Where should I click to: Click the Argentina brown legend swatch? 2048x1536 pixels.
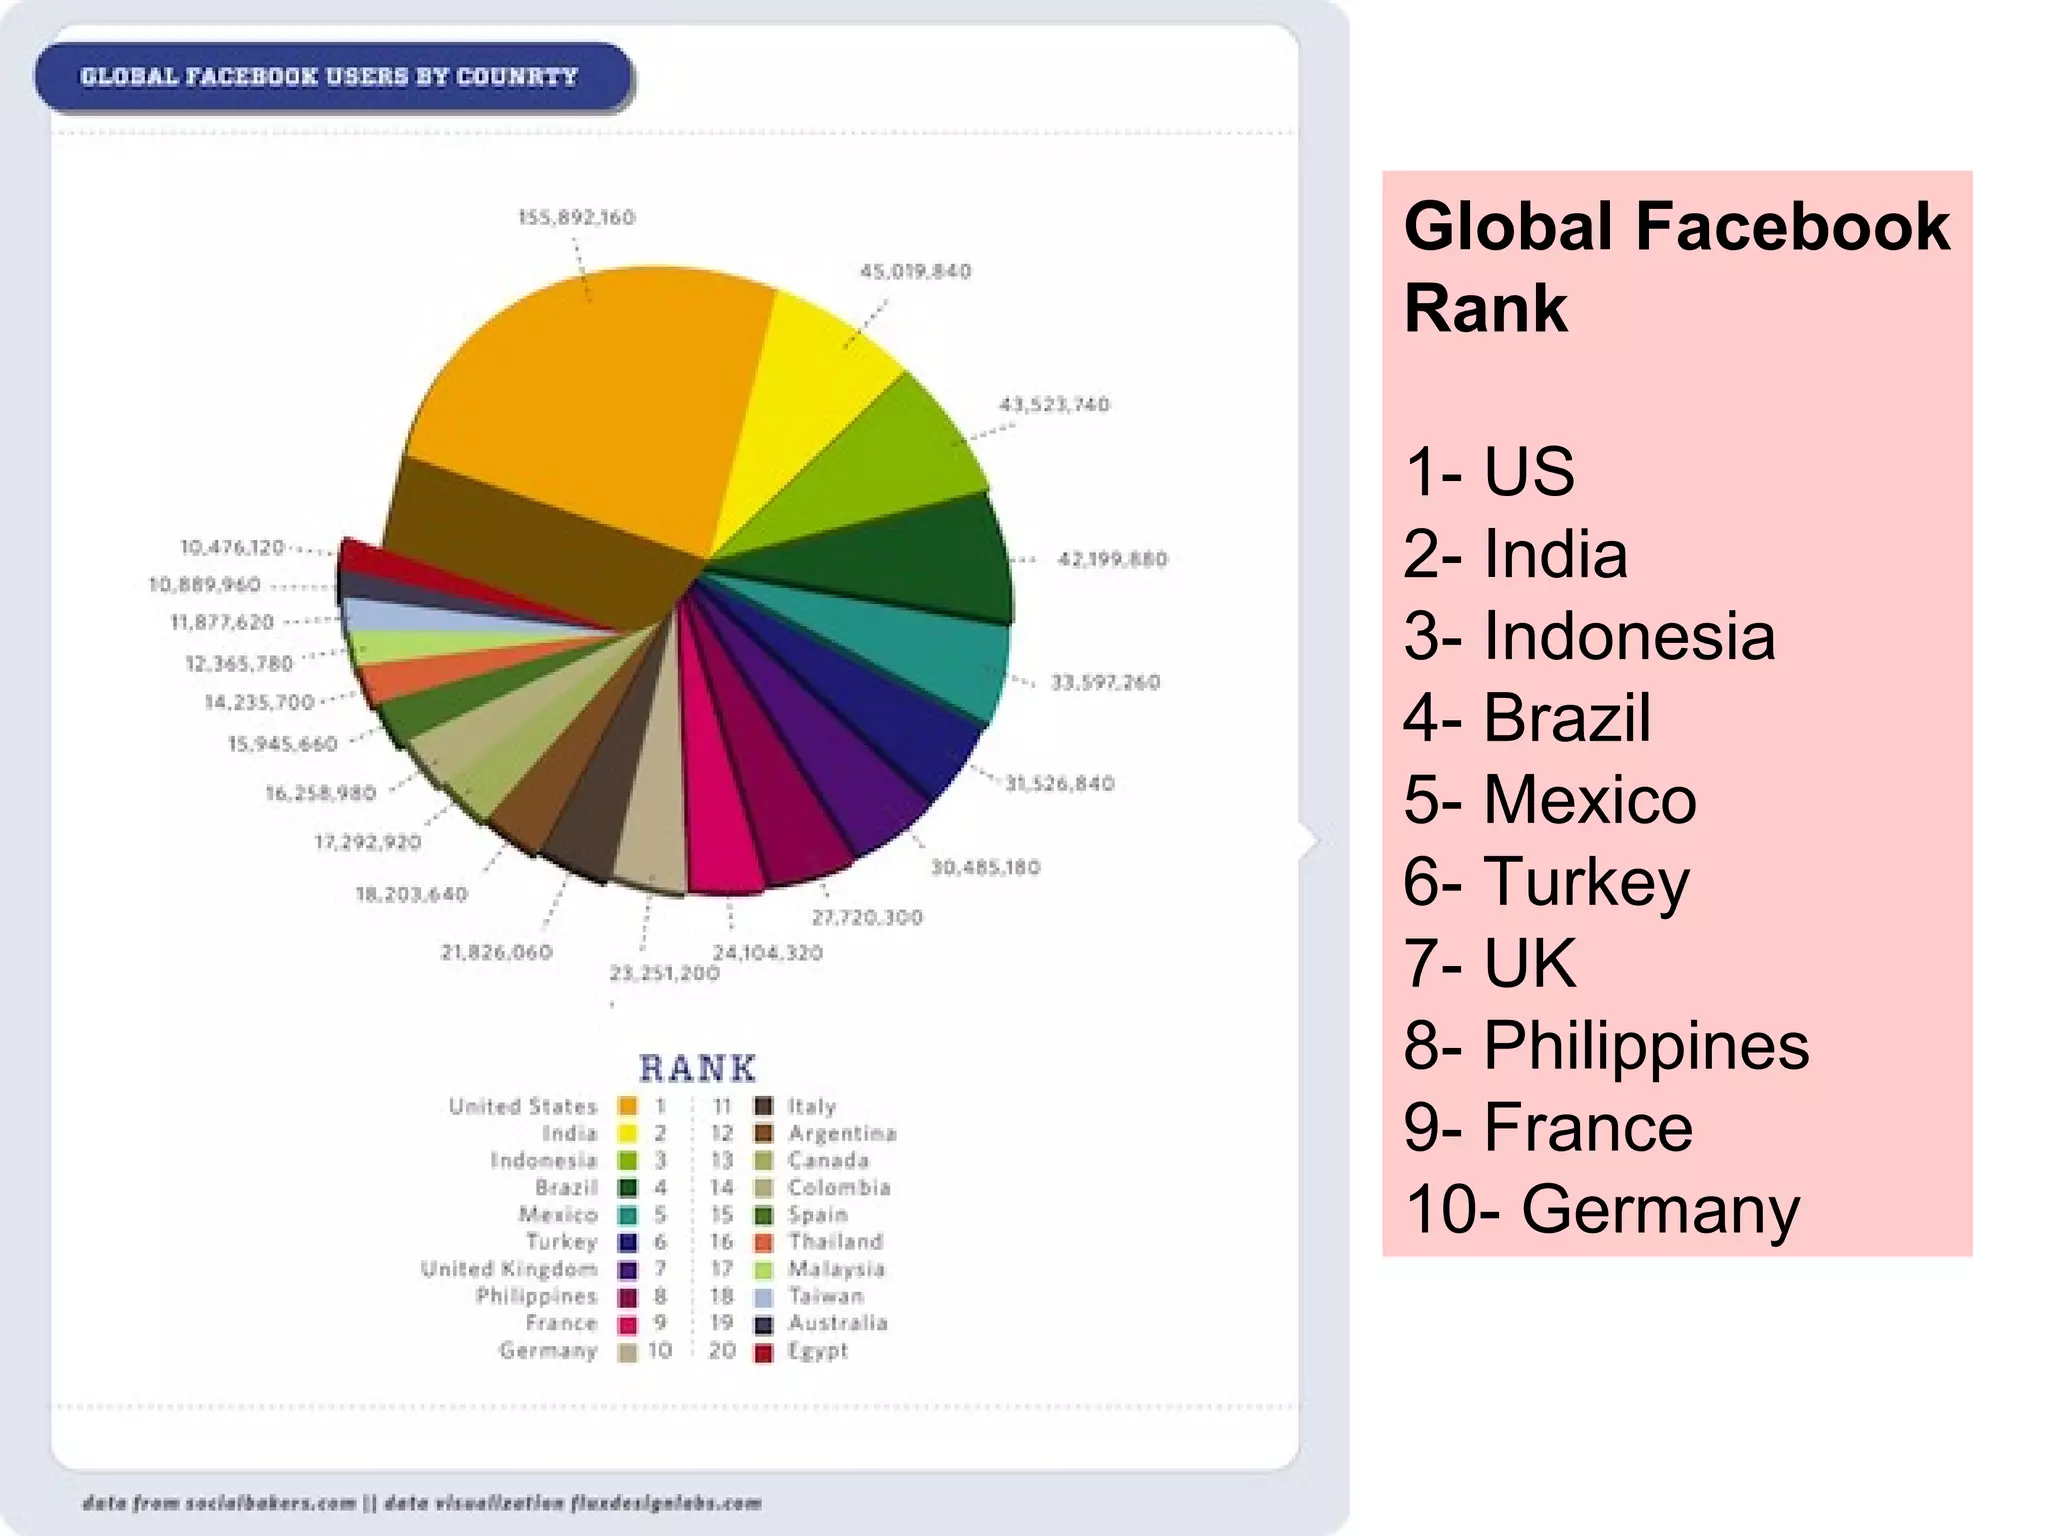763,1133
